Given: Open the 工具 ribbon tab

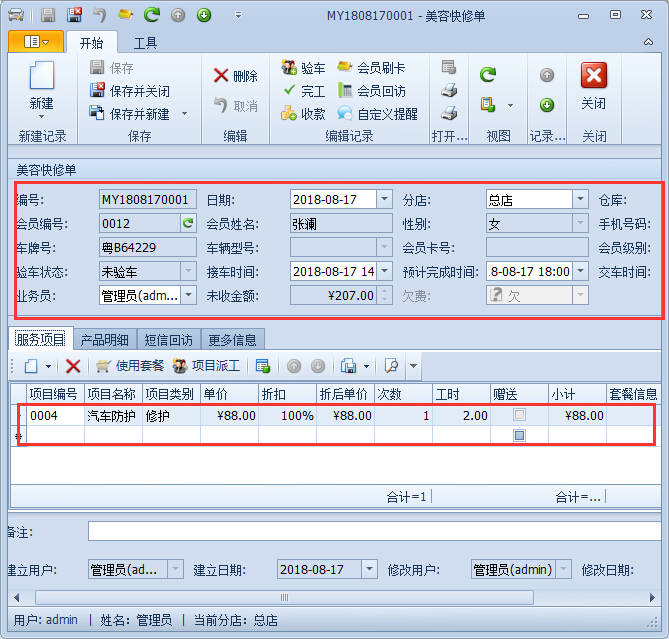Looking at the screenshot, I should coord(145,43).
